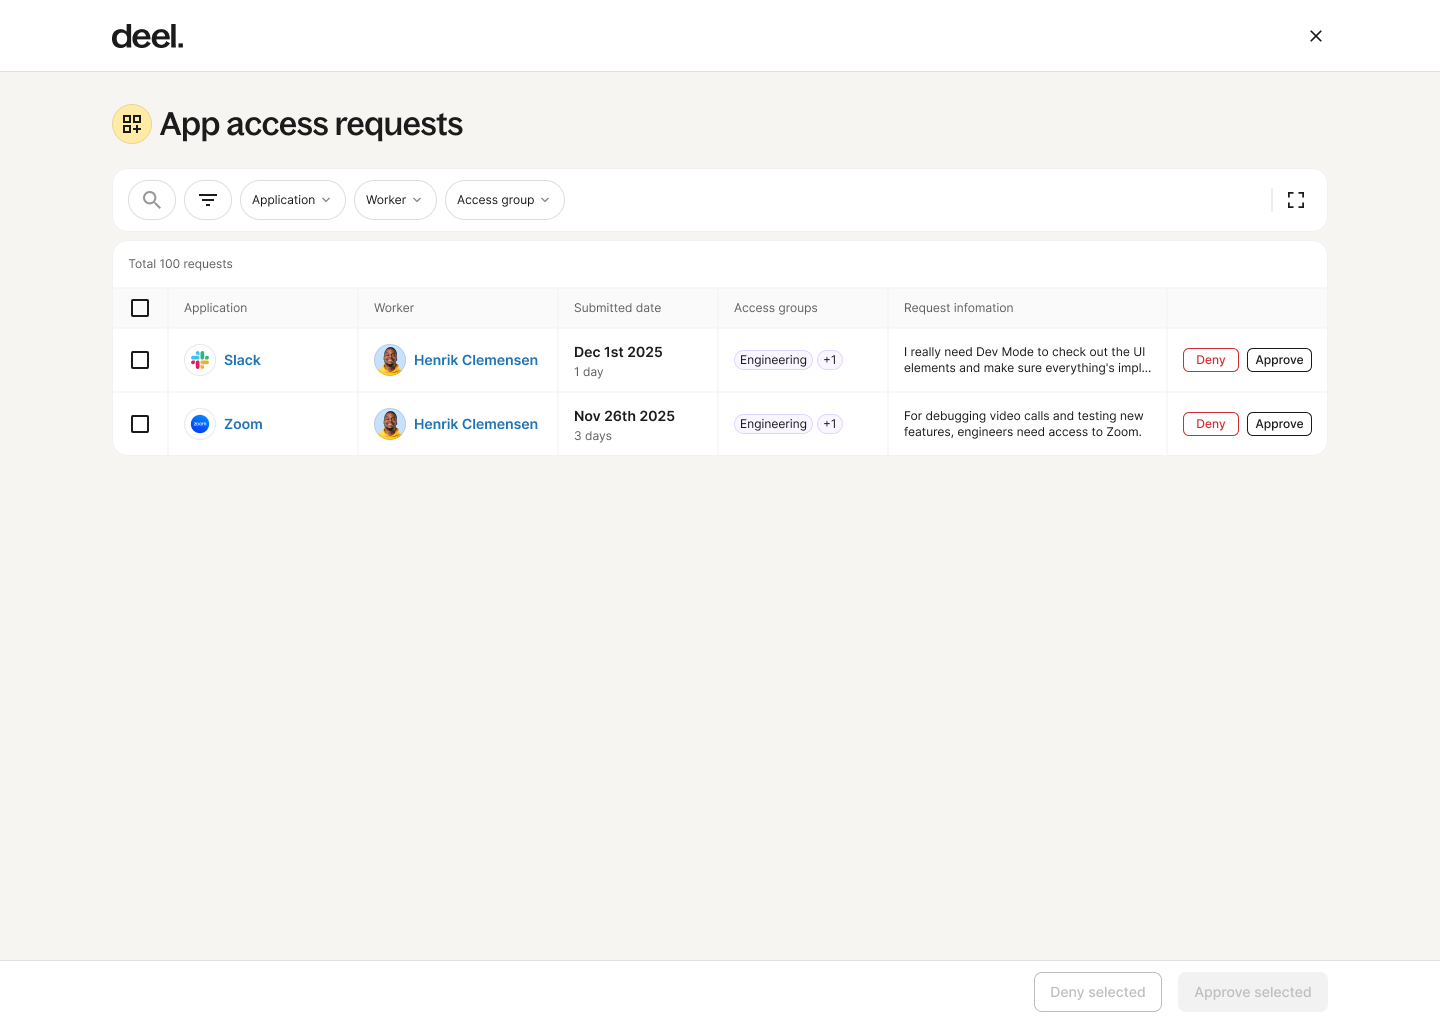The height and width of the screenshot is (1024, 1440).
Task: Open the Access group filter dropdown
Action: 504,200
